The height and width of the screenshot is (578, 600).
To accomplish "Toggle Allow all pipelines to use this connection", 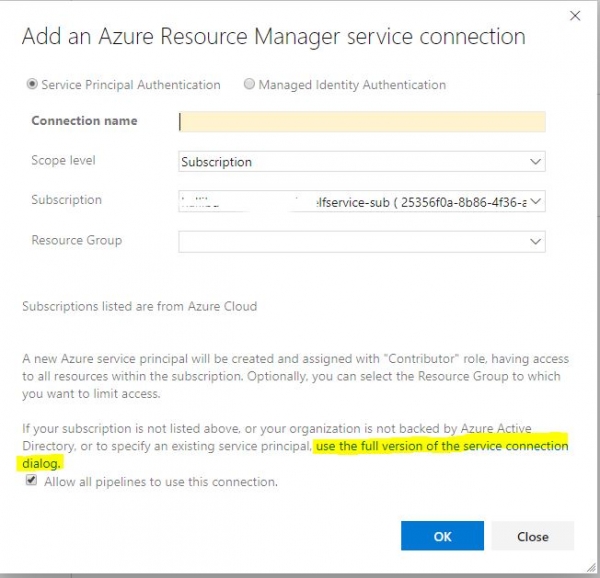I will 32,481.
